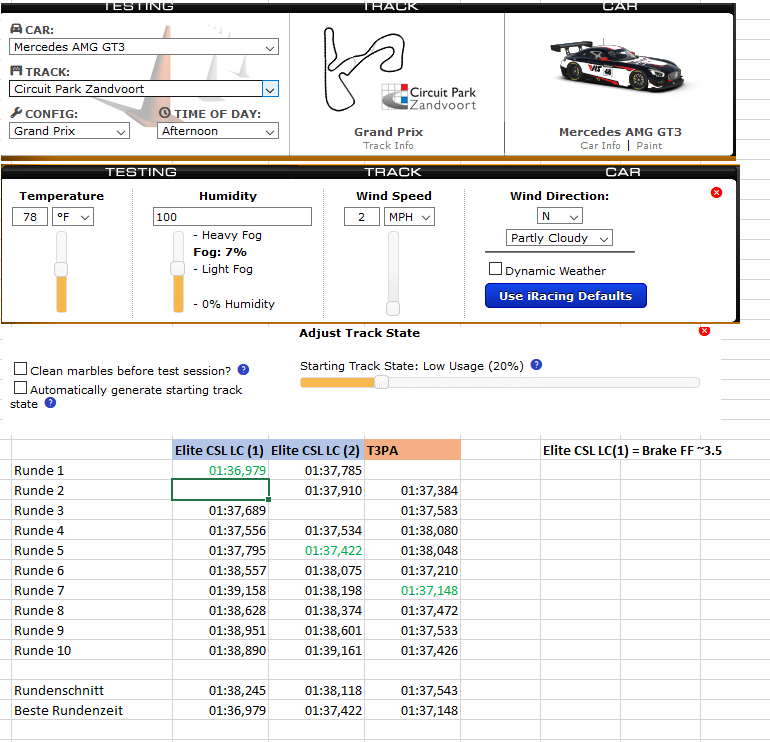Screen dimensions: 770x742
Task: Open help for clean marbles option
Action: [x=243, y=370]
